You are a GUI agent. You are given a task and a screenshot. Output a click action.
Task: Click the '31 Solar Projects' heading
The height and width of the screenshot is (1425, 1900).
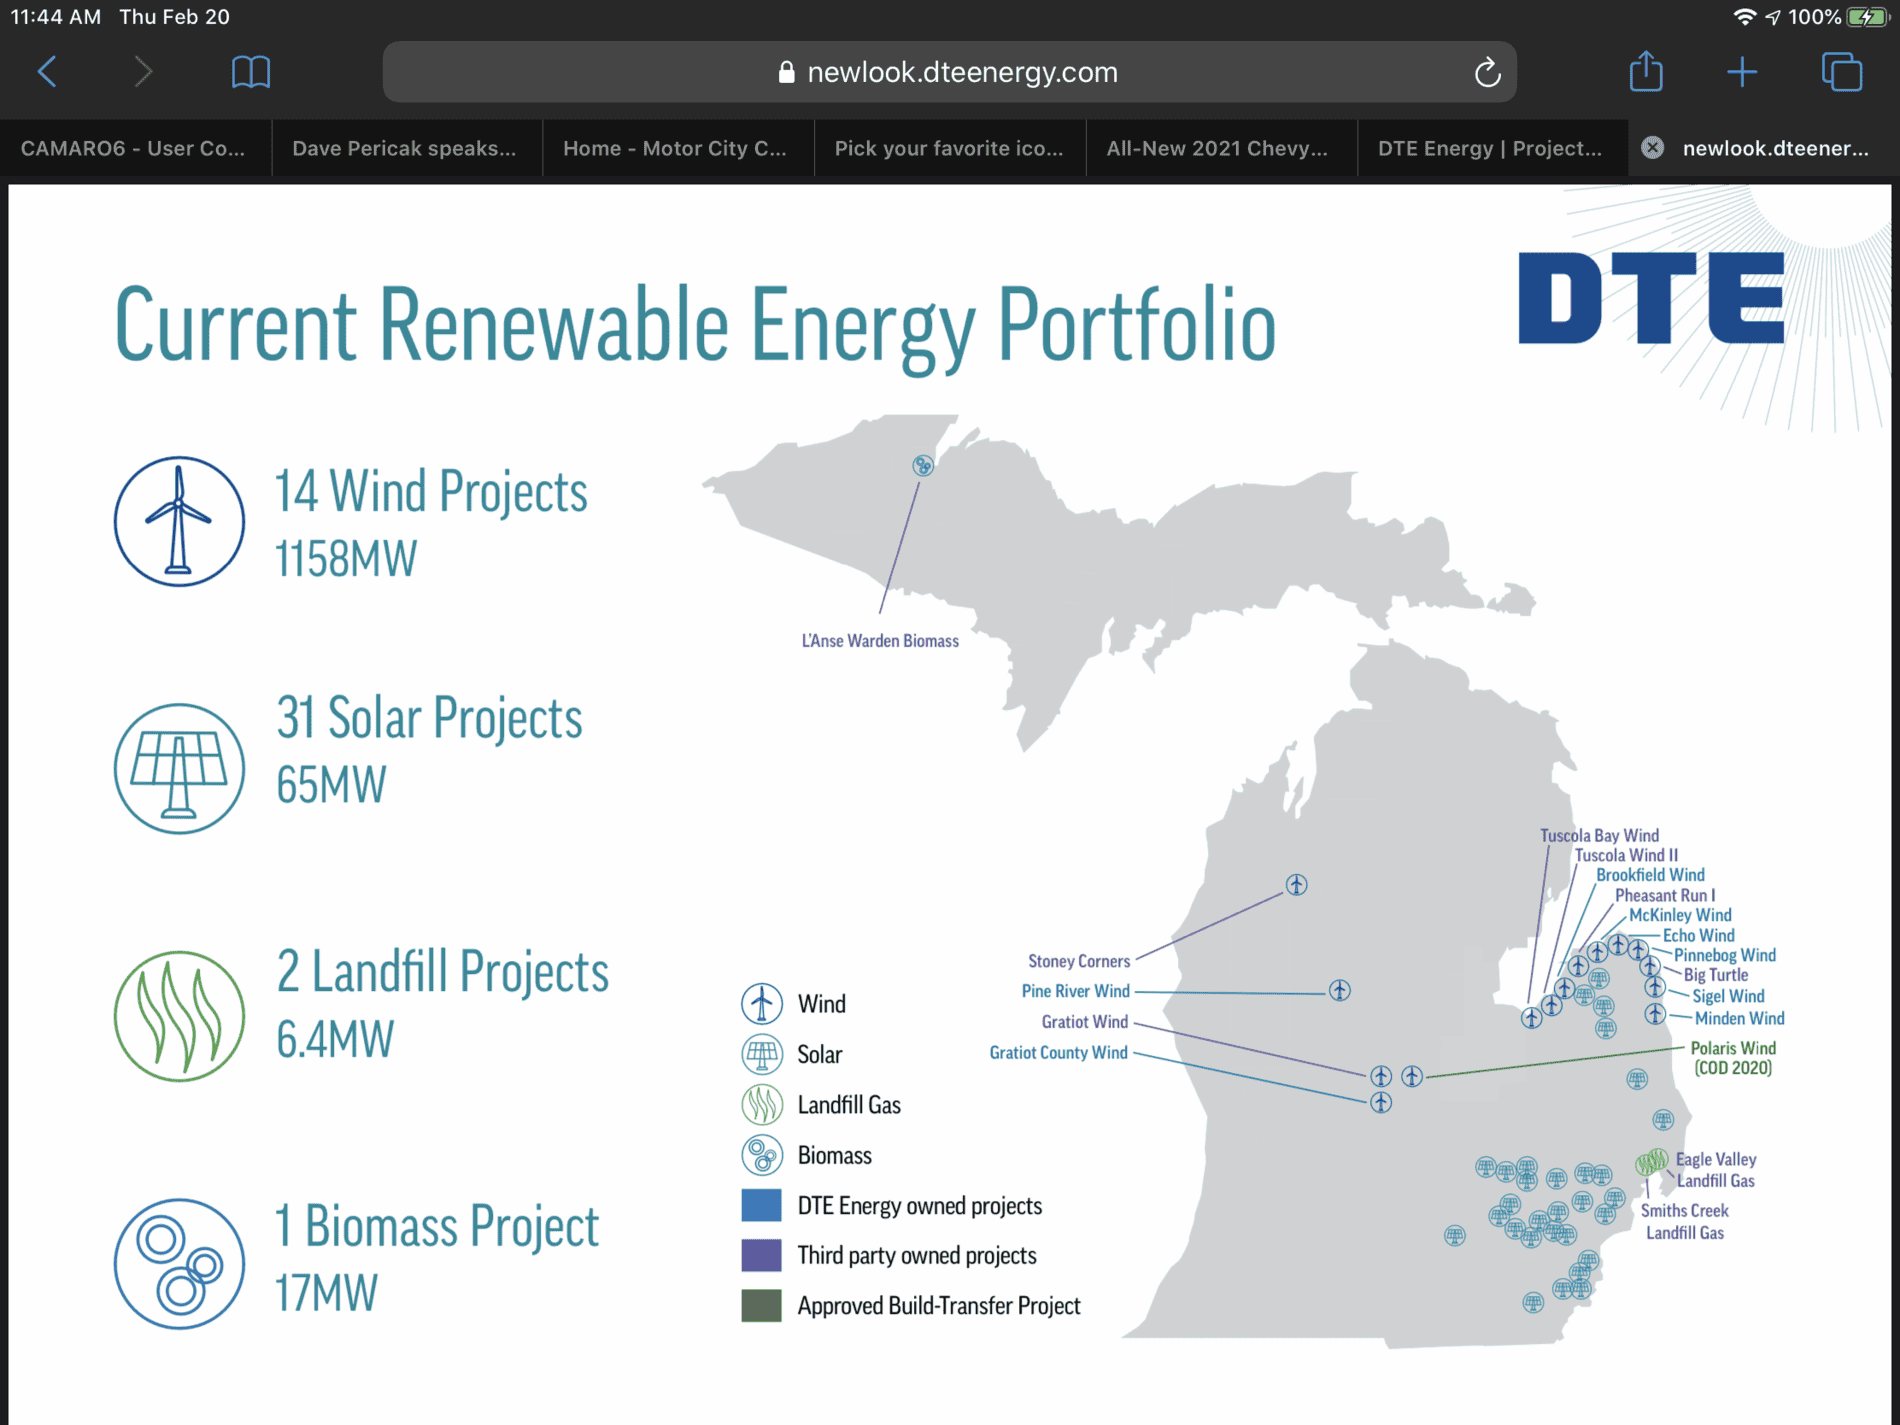tap(429, 718)
